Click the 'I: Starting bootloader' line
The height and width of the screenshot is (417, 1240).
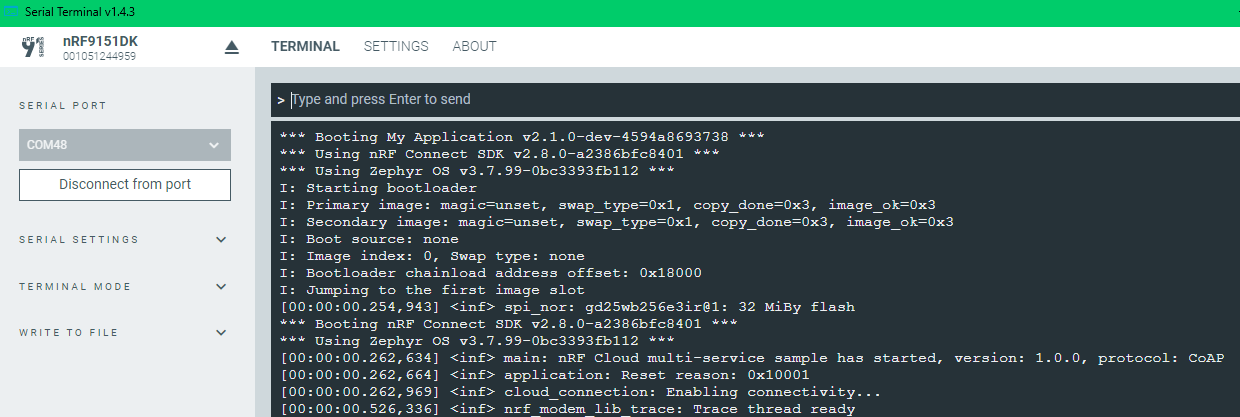point(379,188)
